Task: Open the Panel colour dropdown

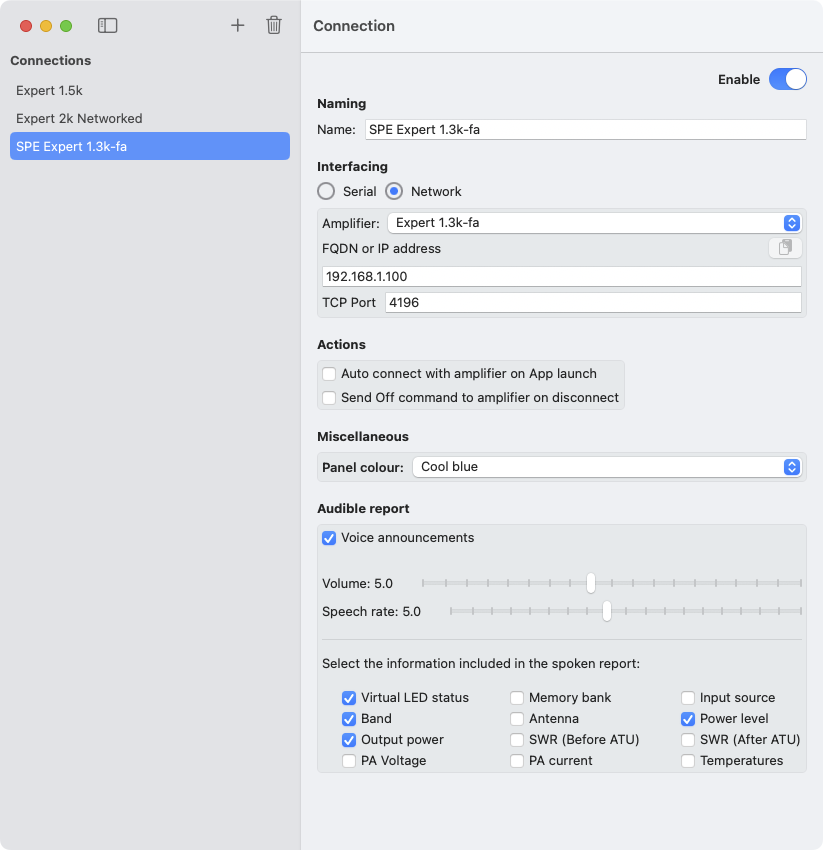Action: pyautogui.click(x=606, y=467)
